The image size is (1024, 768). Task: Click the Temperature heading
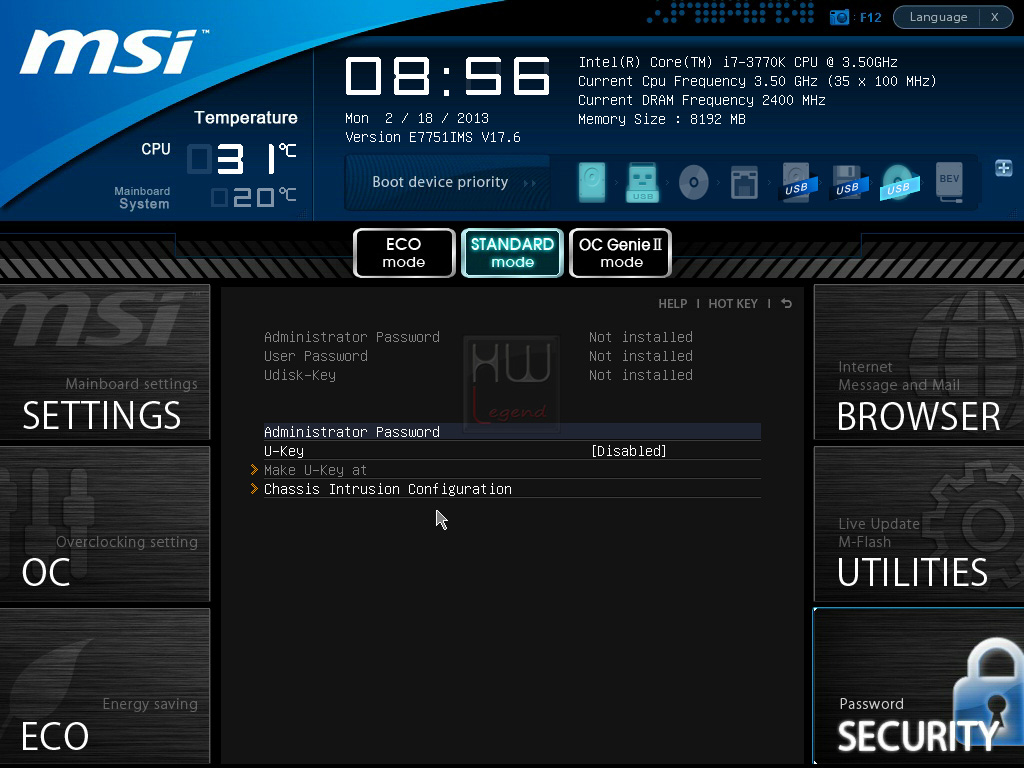[x=246, y=118]
